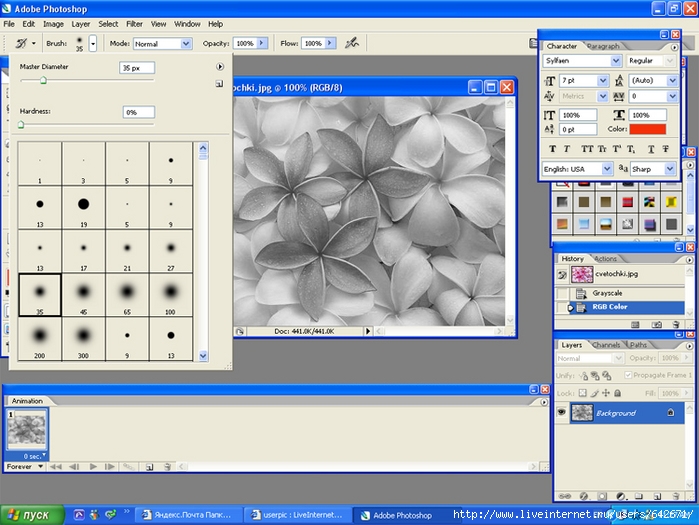Select the red style swatch in Styles panel
Screen dimensions: 699x525
click(x=627, y=202)
